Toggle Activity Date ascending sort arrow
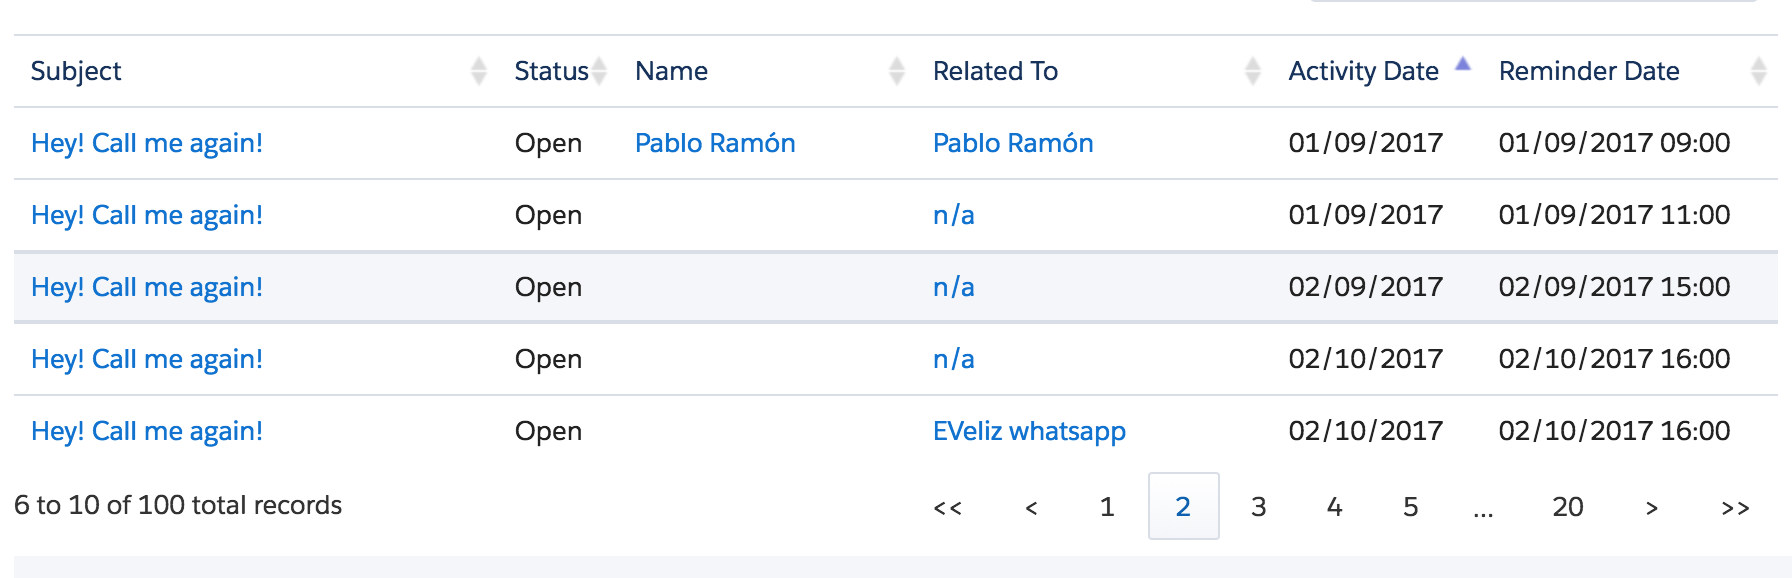Screen dimensions: 1792x578 pyautogui.click(x=1463, y=65)
